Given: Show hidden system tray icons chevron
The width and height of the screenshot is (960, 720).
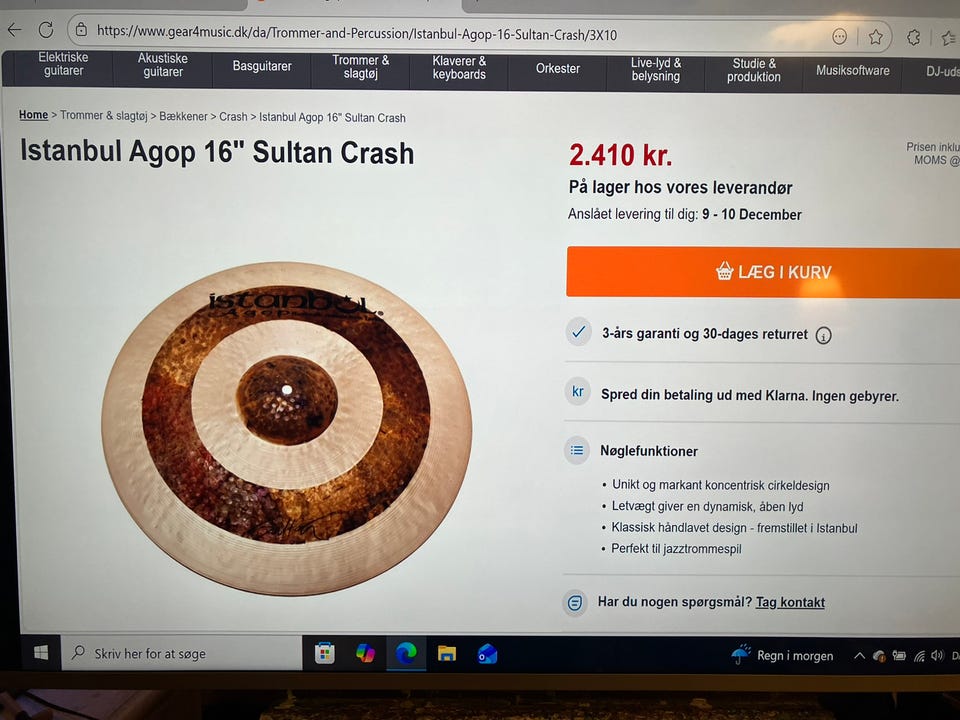Looking at the screenshot, I should coord(859,656).
